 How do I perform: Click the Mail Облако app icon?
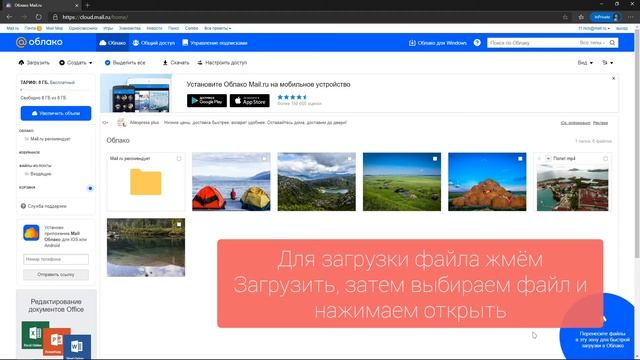coord(31,233)
